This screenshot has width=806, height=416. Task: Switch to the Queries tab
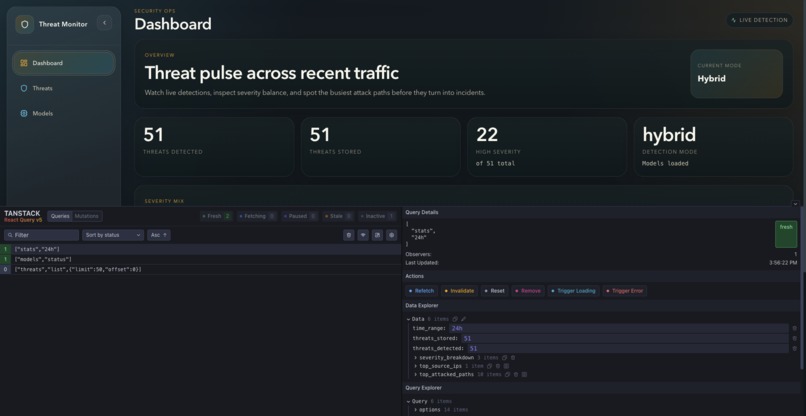point(60,216)
